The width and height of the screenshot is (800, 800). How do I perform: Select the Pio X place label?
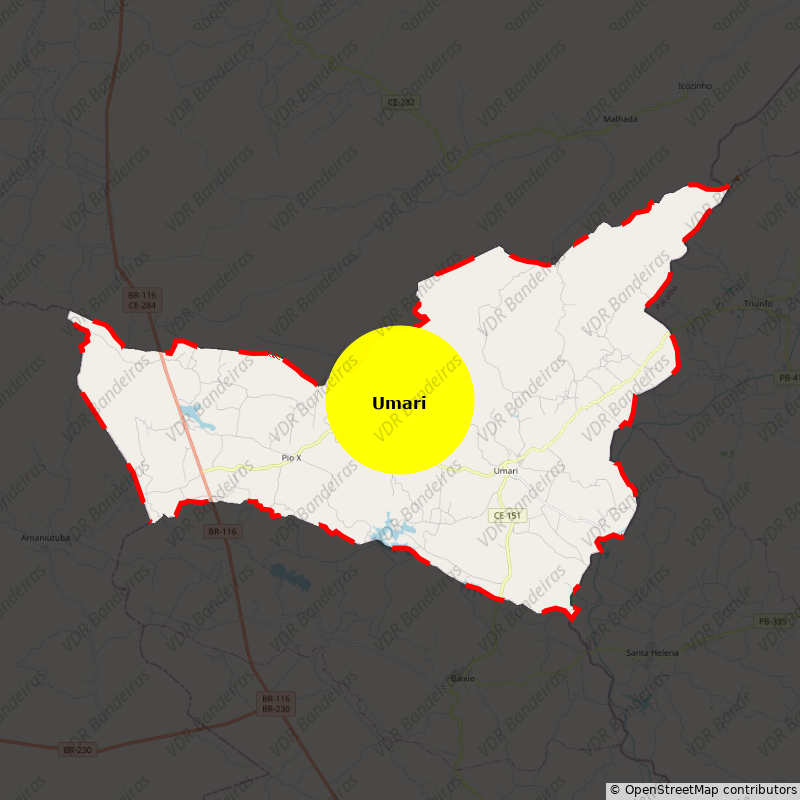tap(291, 458)
